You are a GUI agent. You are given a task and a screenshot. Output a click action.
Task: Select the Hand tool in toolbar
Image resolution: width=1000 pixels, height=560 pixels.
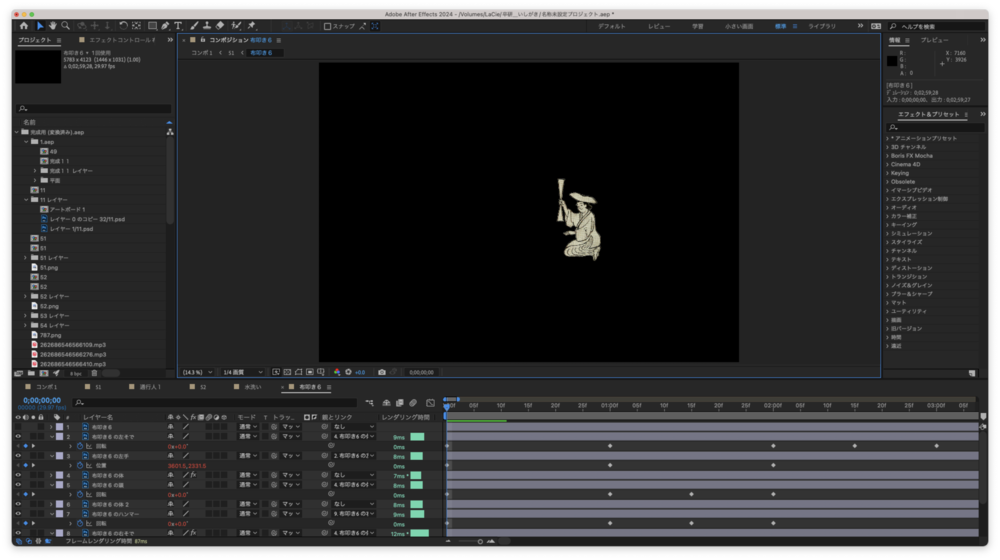point(53,26)
